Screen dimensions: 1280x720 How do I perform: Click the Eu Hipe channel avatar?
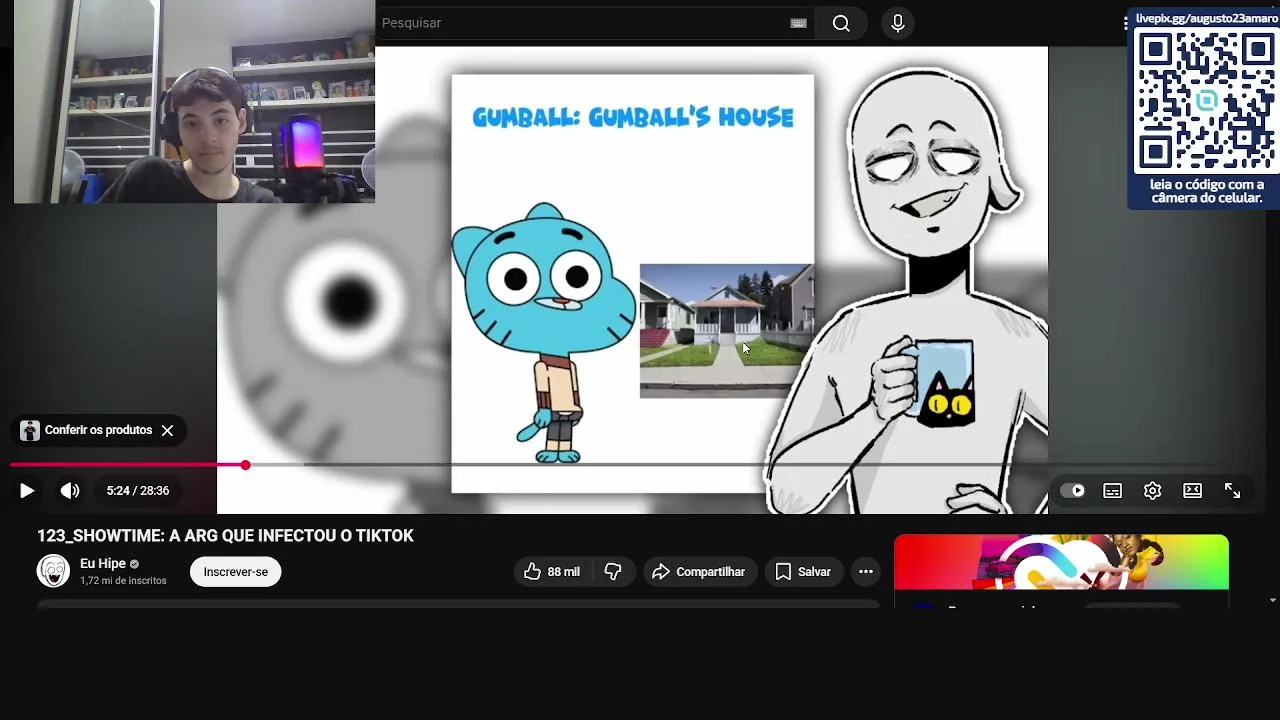tap(53, 571)
